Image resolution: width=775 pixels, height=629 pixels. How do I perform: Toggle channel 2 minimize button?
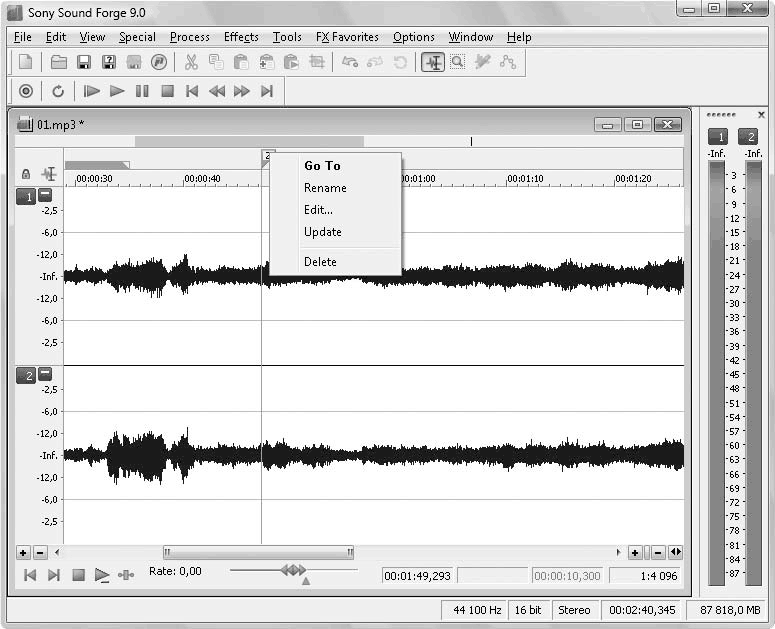(45, 374)
